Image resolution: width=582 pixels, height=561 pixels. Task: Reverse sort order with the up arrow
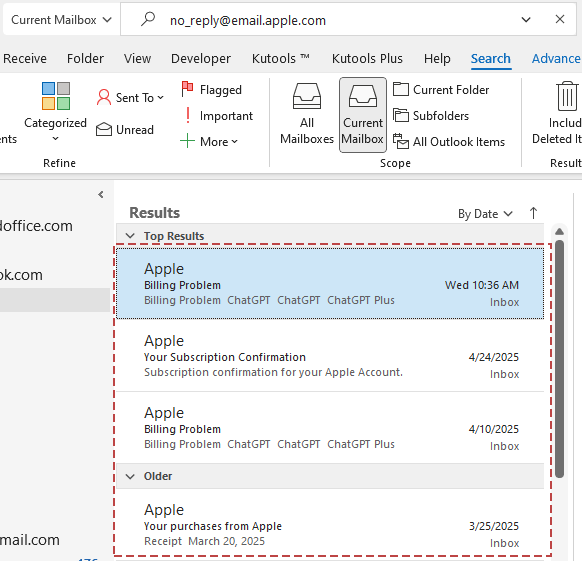(x=533, y=213)
